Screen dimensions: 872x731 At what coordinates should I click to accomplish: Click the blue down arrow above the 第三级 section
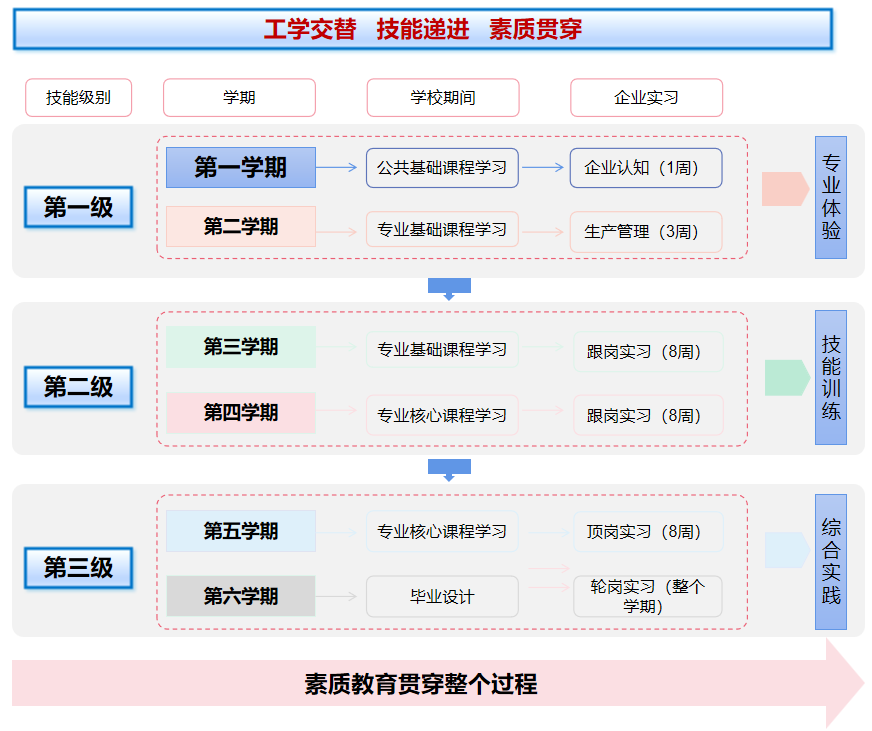point(449,468)
